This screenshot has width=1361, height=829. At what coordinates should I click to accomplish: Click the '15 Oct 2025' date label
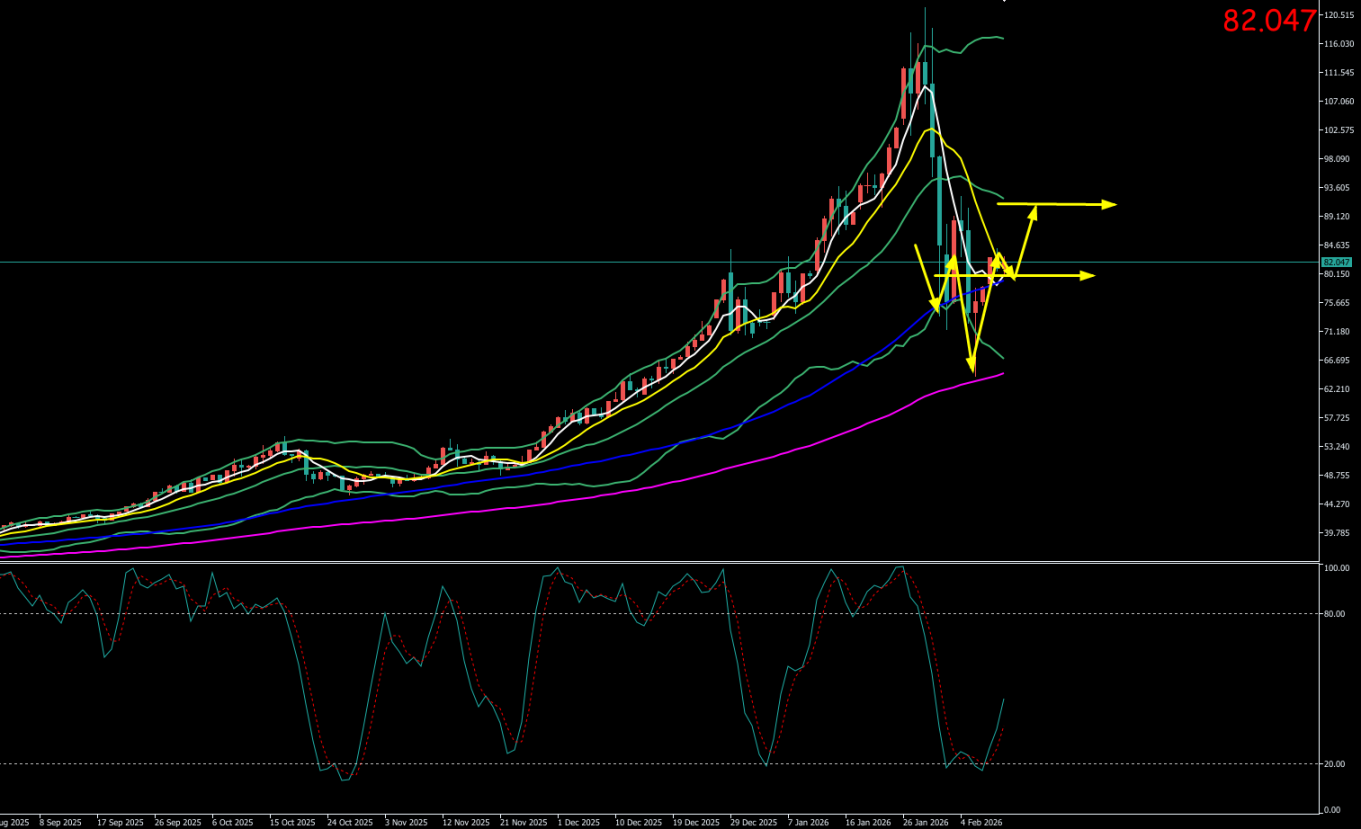290,822
